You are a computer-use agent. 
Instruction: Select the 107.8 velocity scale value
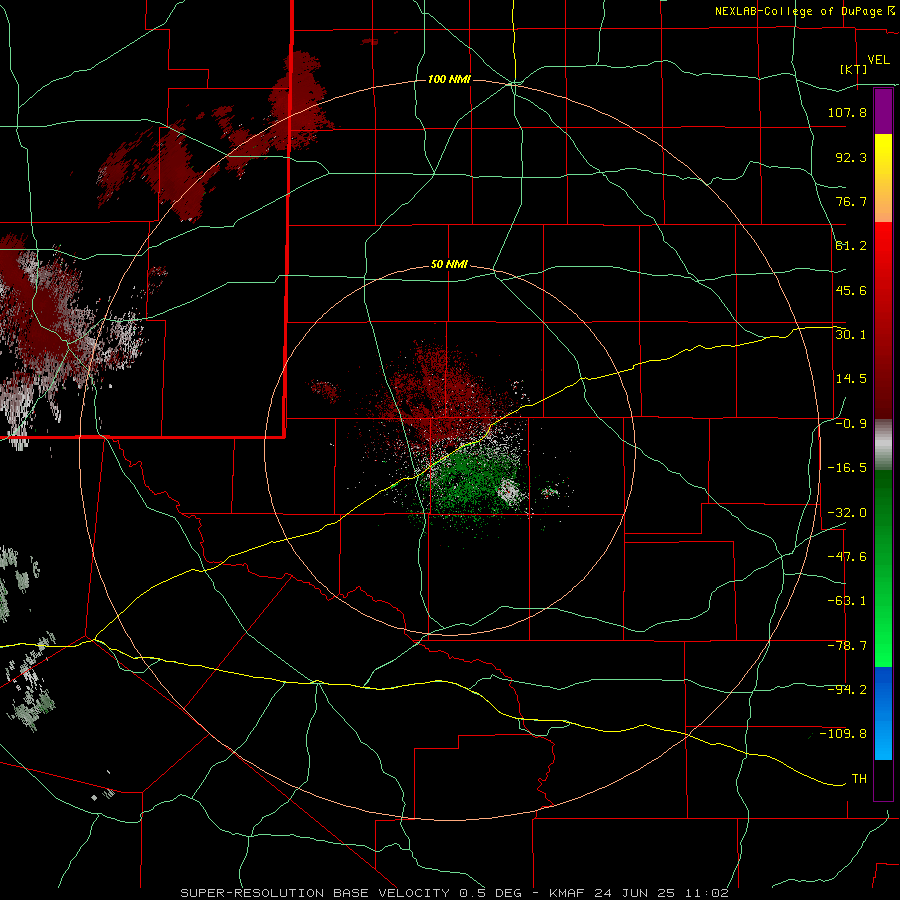(847, 112)
